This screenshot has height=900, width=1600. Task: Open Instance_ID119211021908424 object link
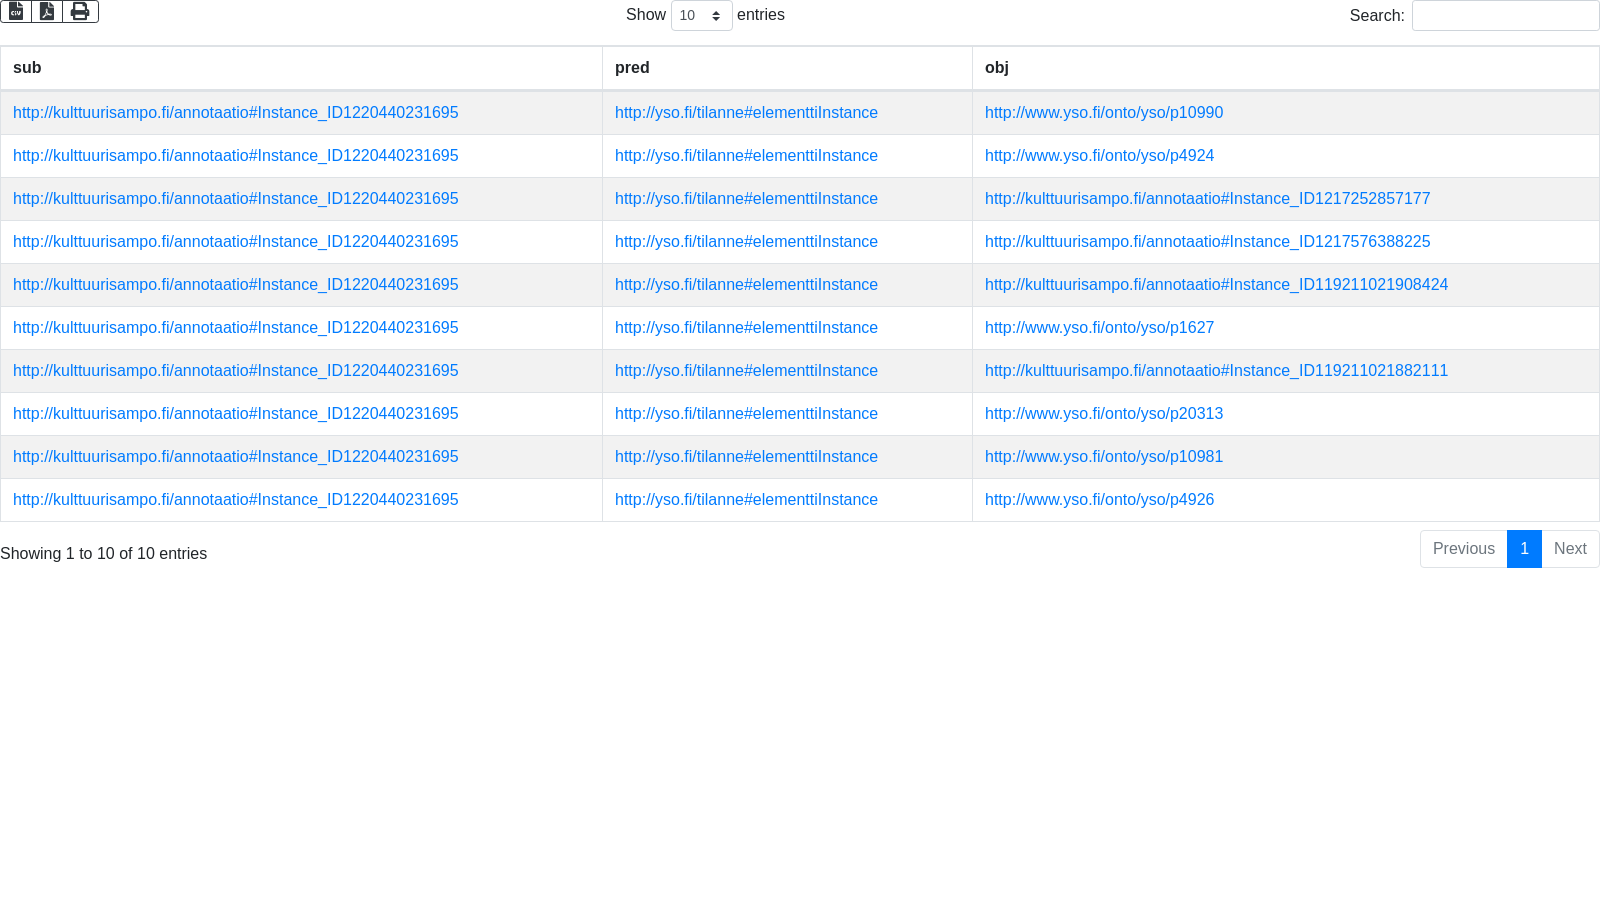click(x=1216, y=285)
